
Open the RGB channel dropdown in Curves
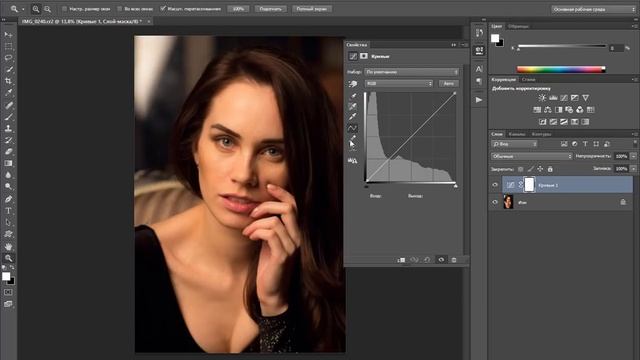coord(398,83)
